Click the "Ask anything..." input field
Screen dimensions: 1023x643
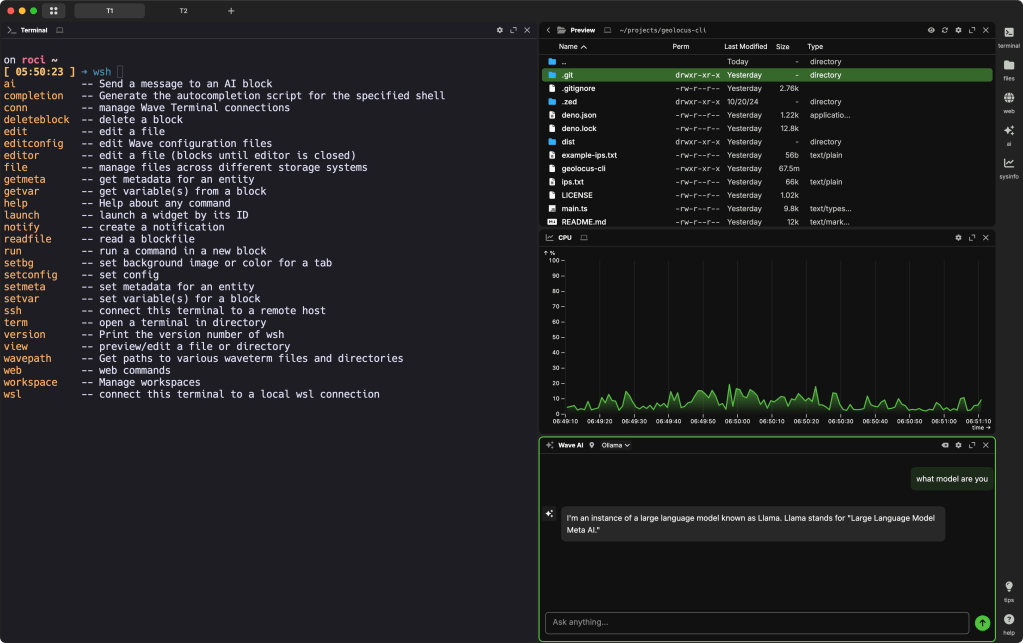756,623
